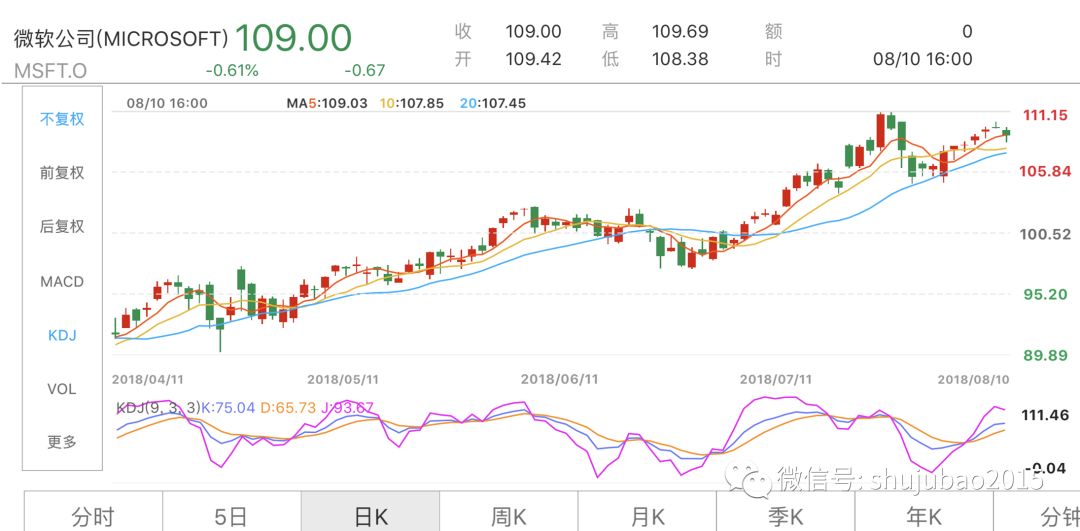Click date axis label 2018/08/10

tap(974, 379)
